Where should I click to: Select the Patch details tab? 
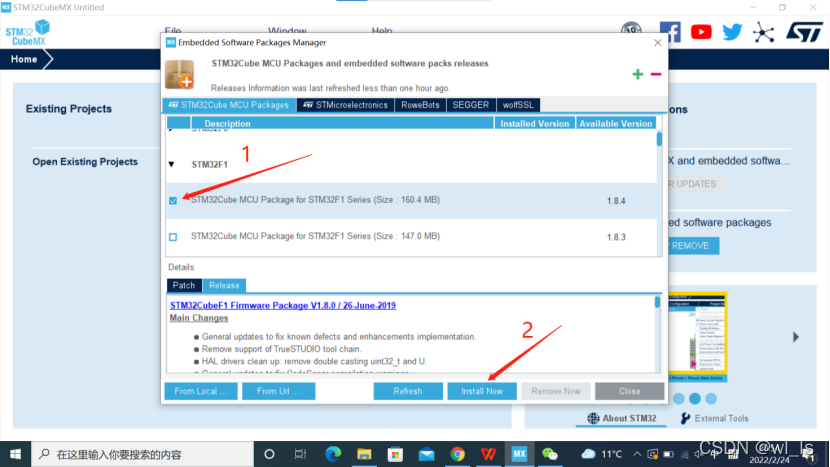coord(184,285)
